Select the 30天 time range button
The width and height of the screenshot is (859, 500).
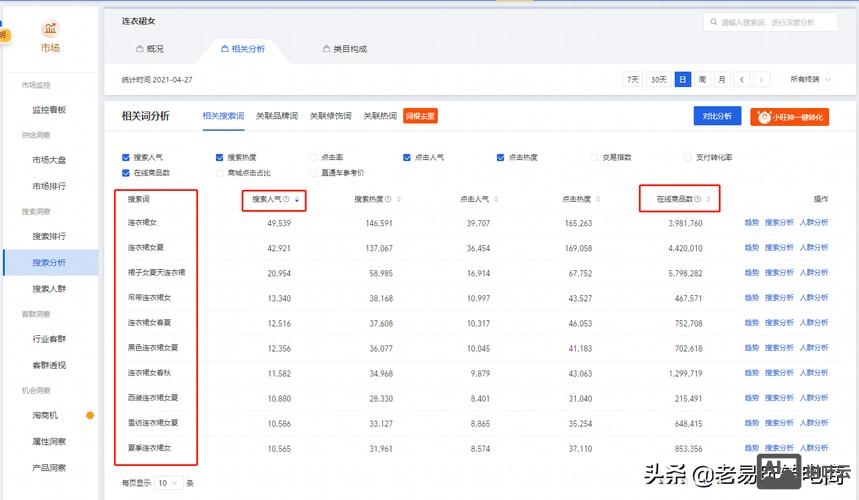click(x=658, y=80)
